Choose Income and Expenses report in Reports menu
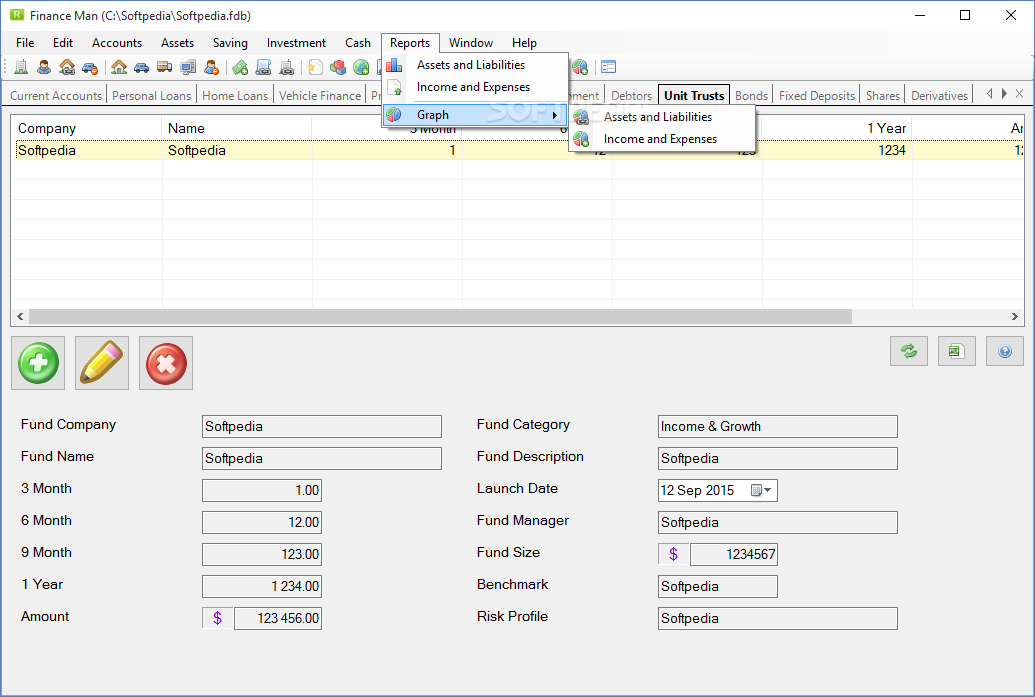This screenshot has width=1035, height=697. point(475,87)
